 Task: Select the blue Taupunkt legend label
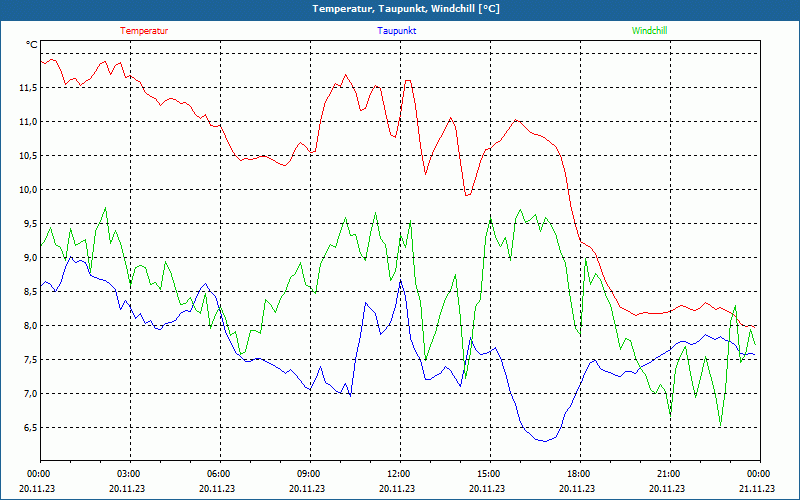point(397,31)
